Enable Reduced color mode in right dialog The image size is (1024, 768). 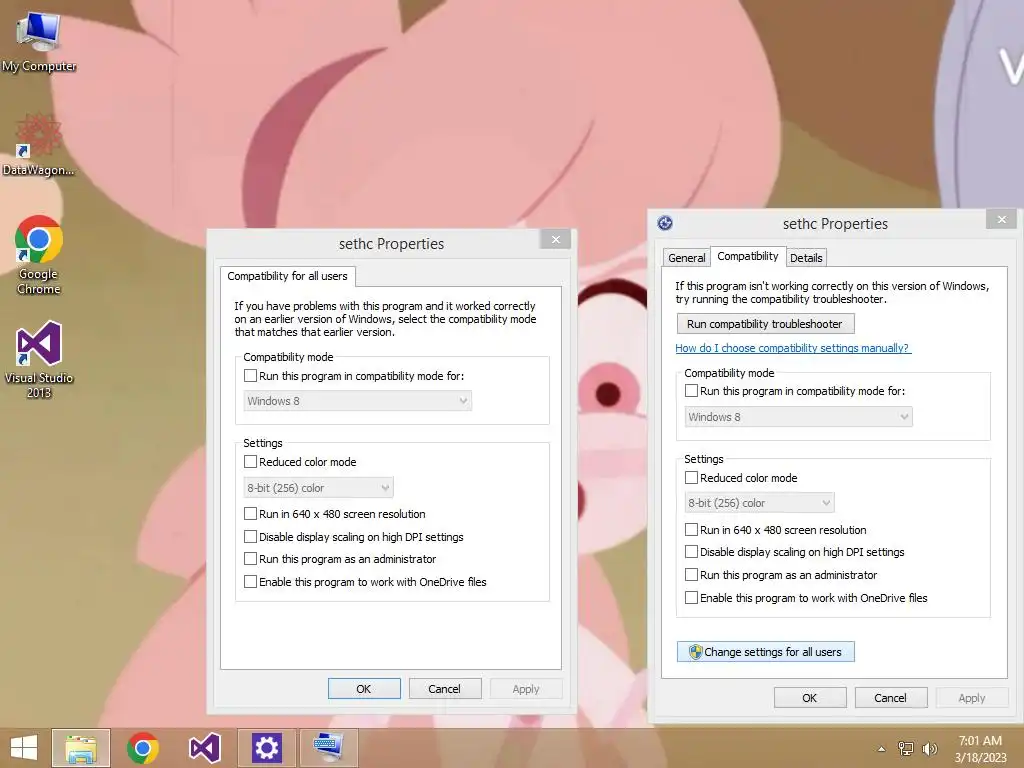(x=691, y=477)
